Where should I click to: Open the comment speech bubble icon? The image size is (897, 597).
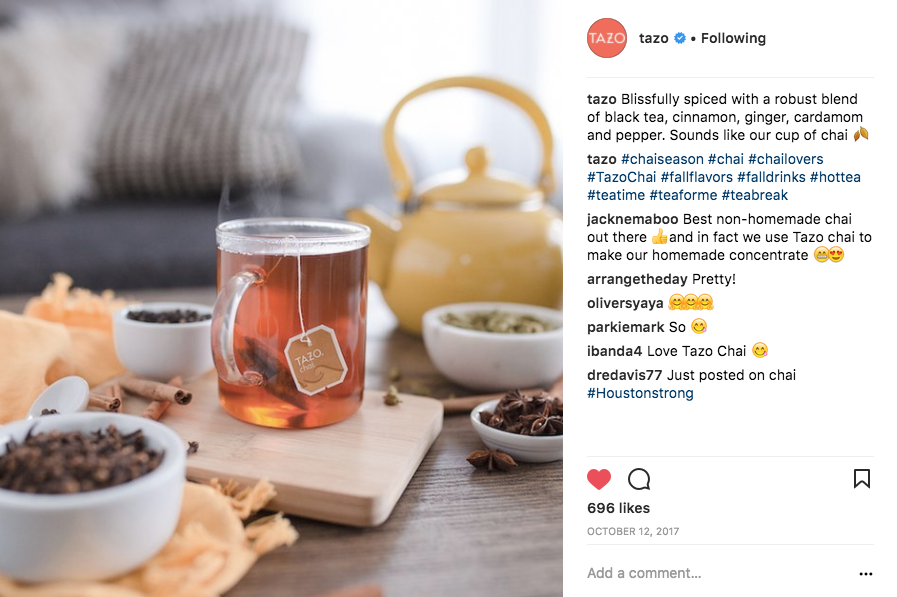[x=639, y=479]
